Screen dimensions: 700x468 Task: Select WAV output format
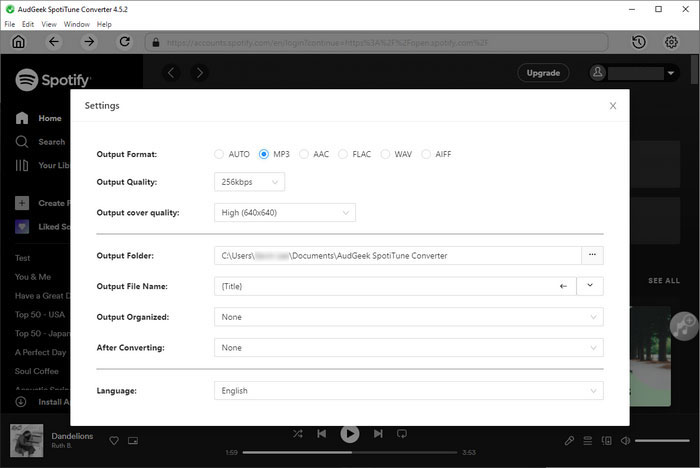(385, 154)
